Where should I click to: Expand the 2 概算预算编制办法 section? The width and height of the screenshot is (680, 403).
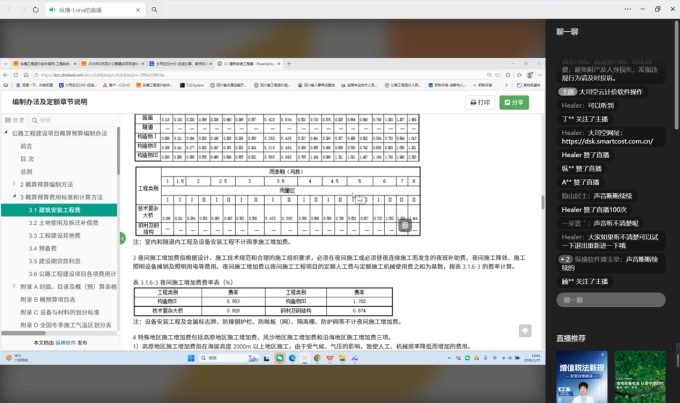coord(16,185)
